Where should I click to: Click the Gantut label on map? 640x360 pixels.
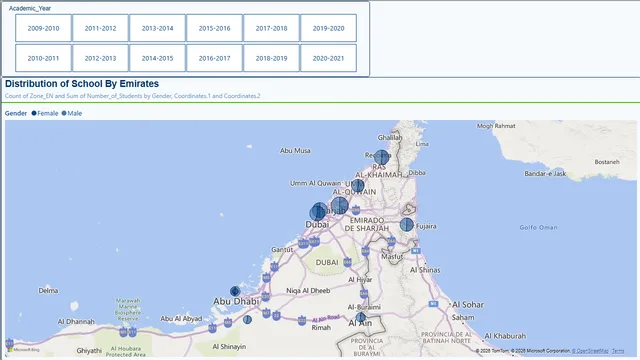(x=282, y=249)
